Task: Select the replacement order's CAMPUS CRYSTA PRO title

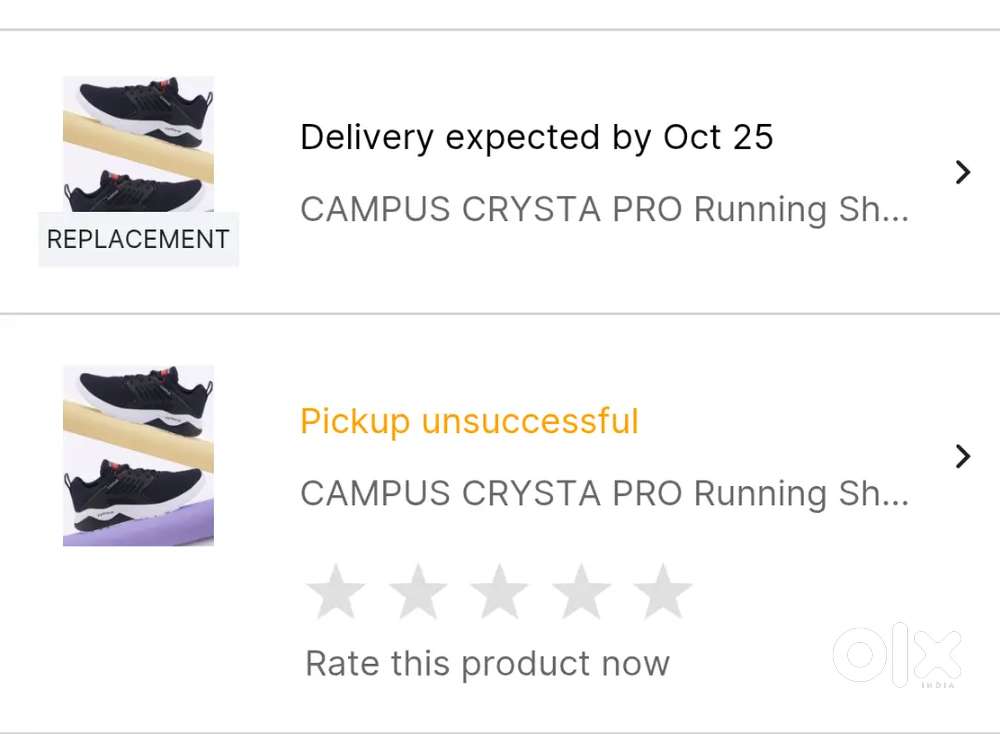Action: [604, 210]
